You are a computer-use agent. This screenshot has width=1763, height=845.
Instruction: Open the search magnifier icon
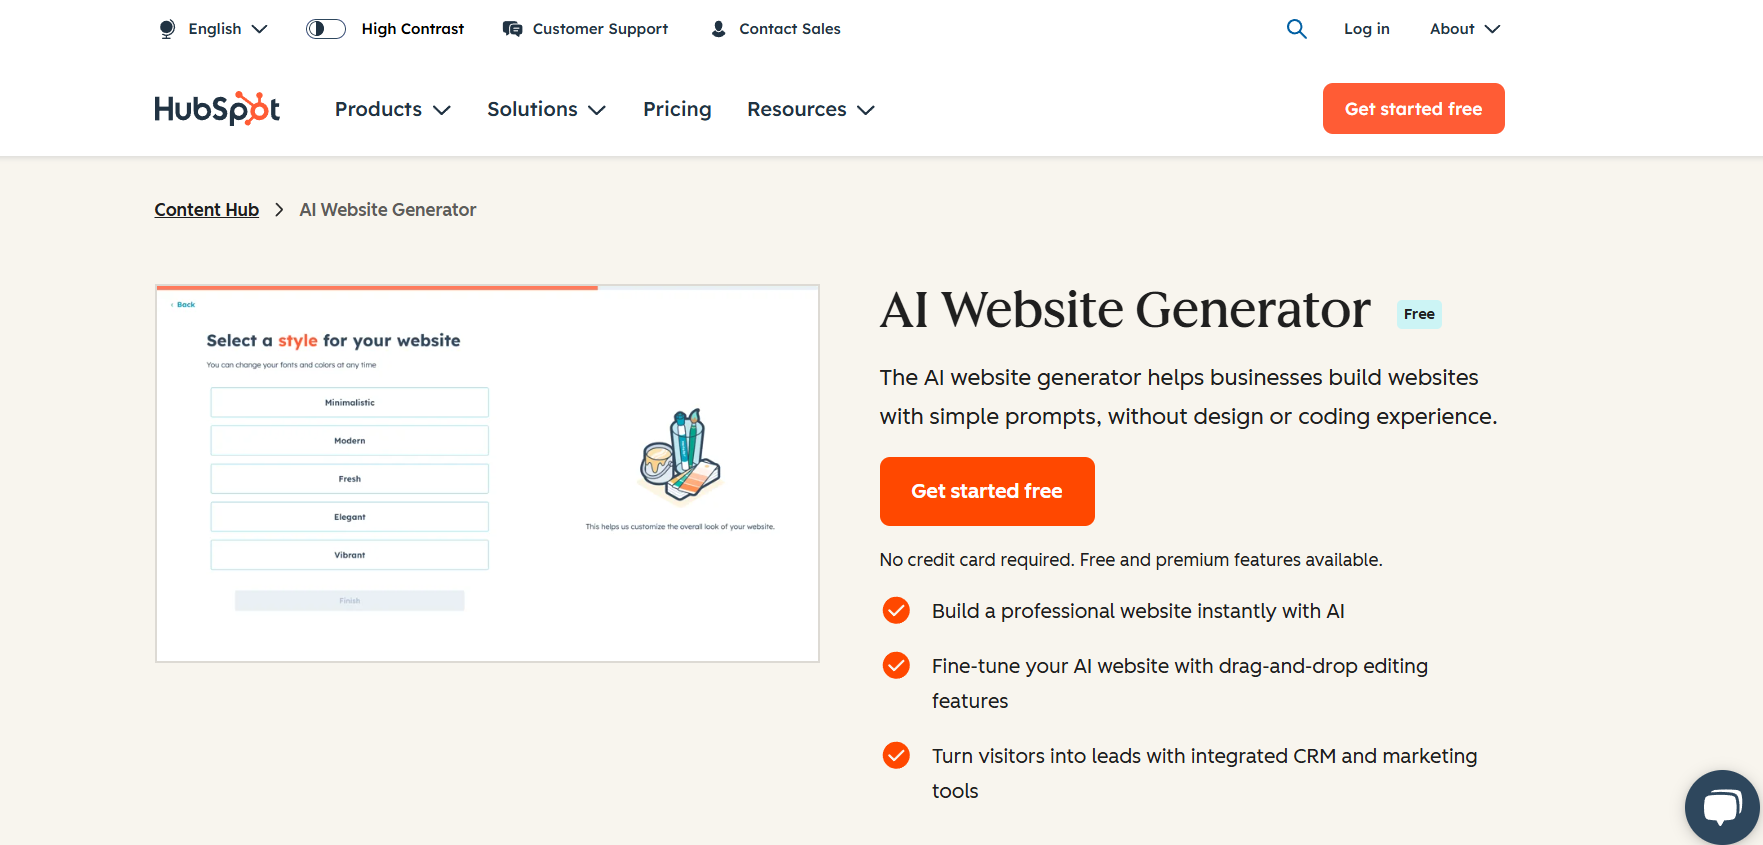[1296, 29]
